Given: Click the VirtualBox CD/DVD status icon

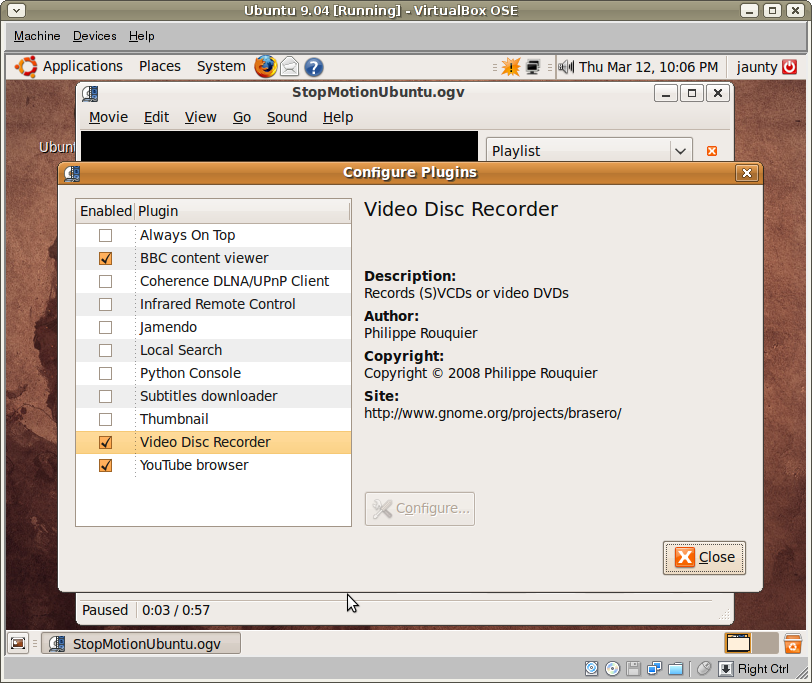Looking at the screenshot, I should click(x=613, y=669).
